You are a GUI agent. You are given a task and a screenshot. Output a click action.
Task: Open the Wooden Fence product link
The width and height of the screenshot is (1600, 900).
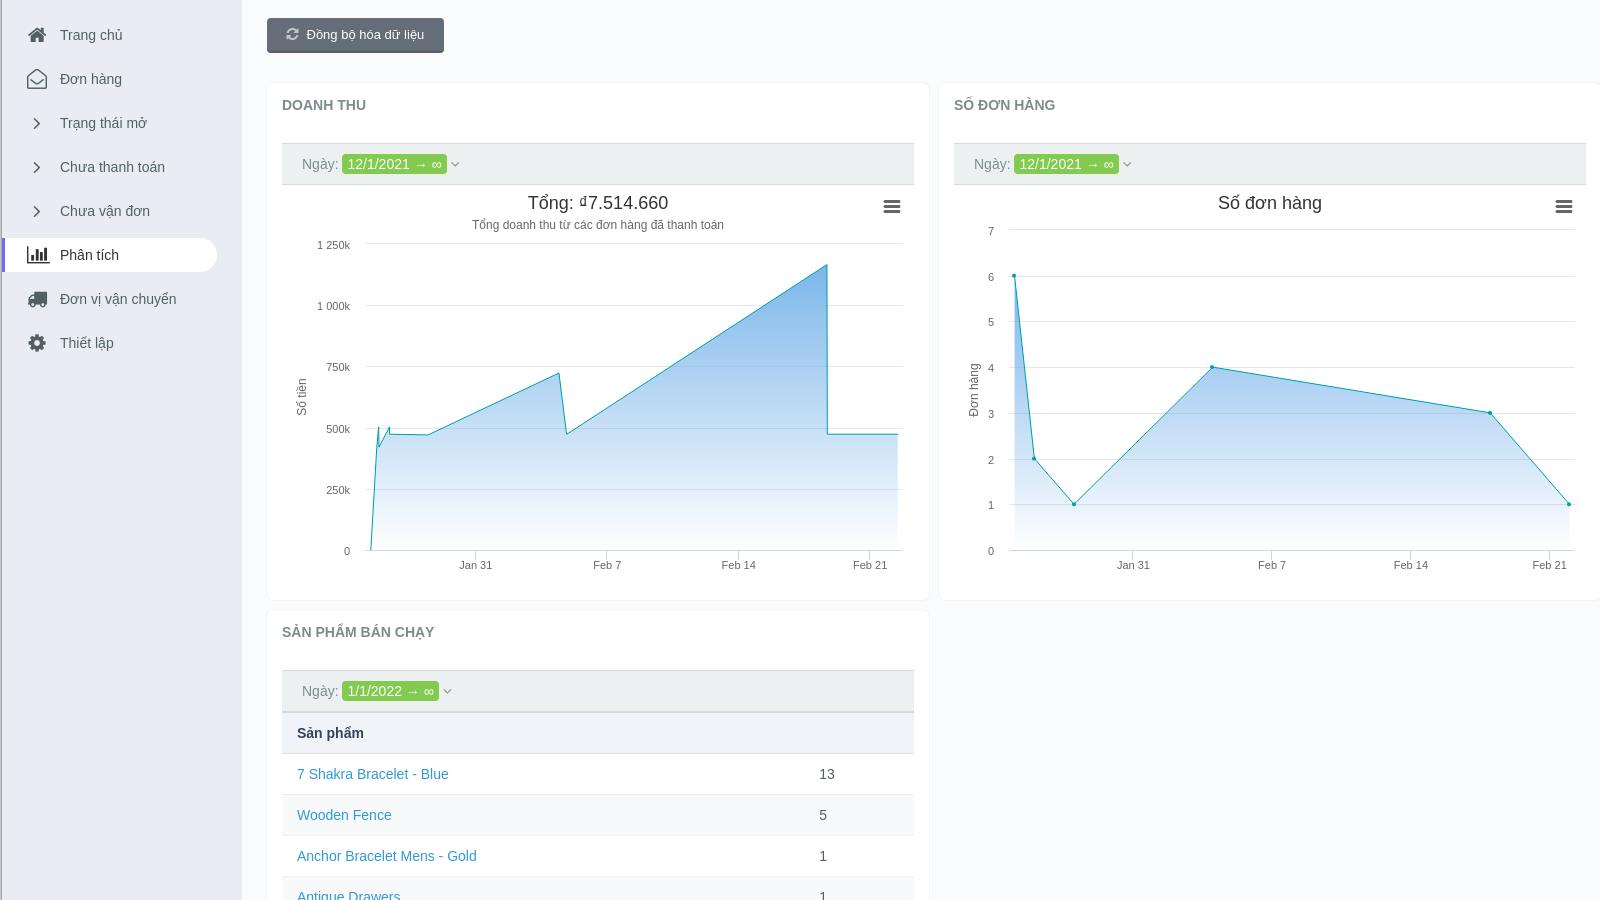coord(344,815)
